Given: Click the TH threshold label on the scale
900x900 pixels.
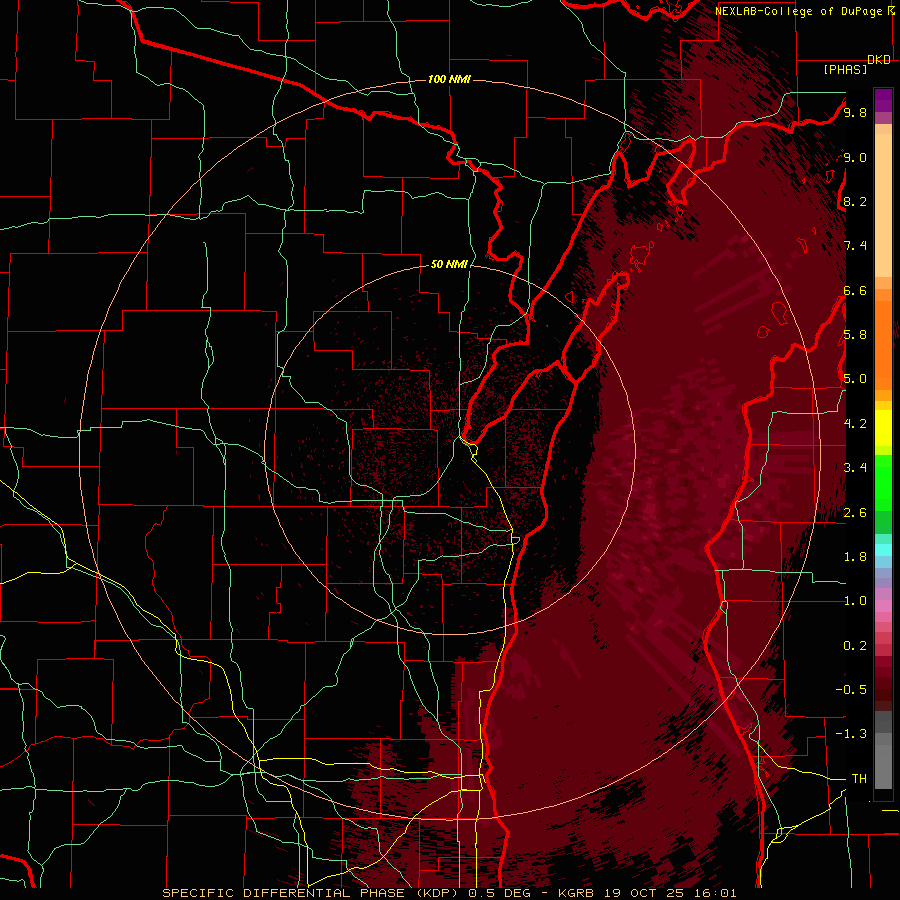Looking at the screenshot, I should (859, 778).
